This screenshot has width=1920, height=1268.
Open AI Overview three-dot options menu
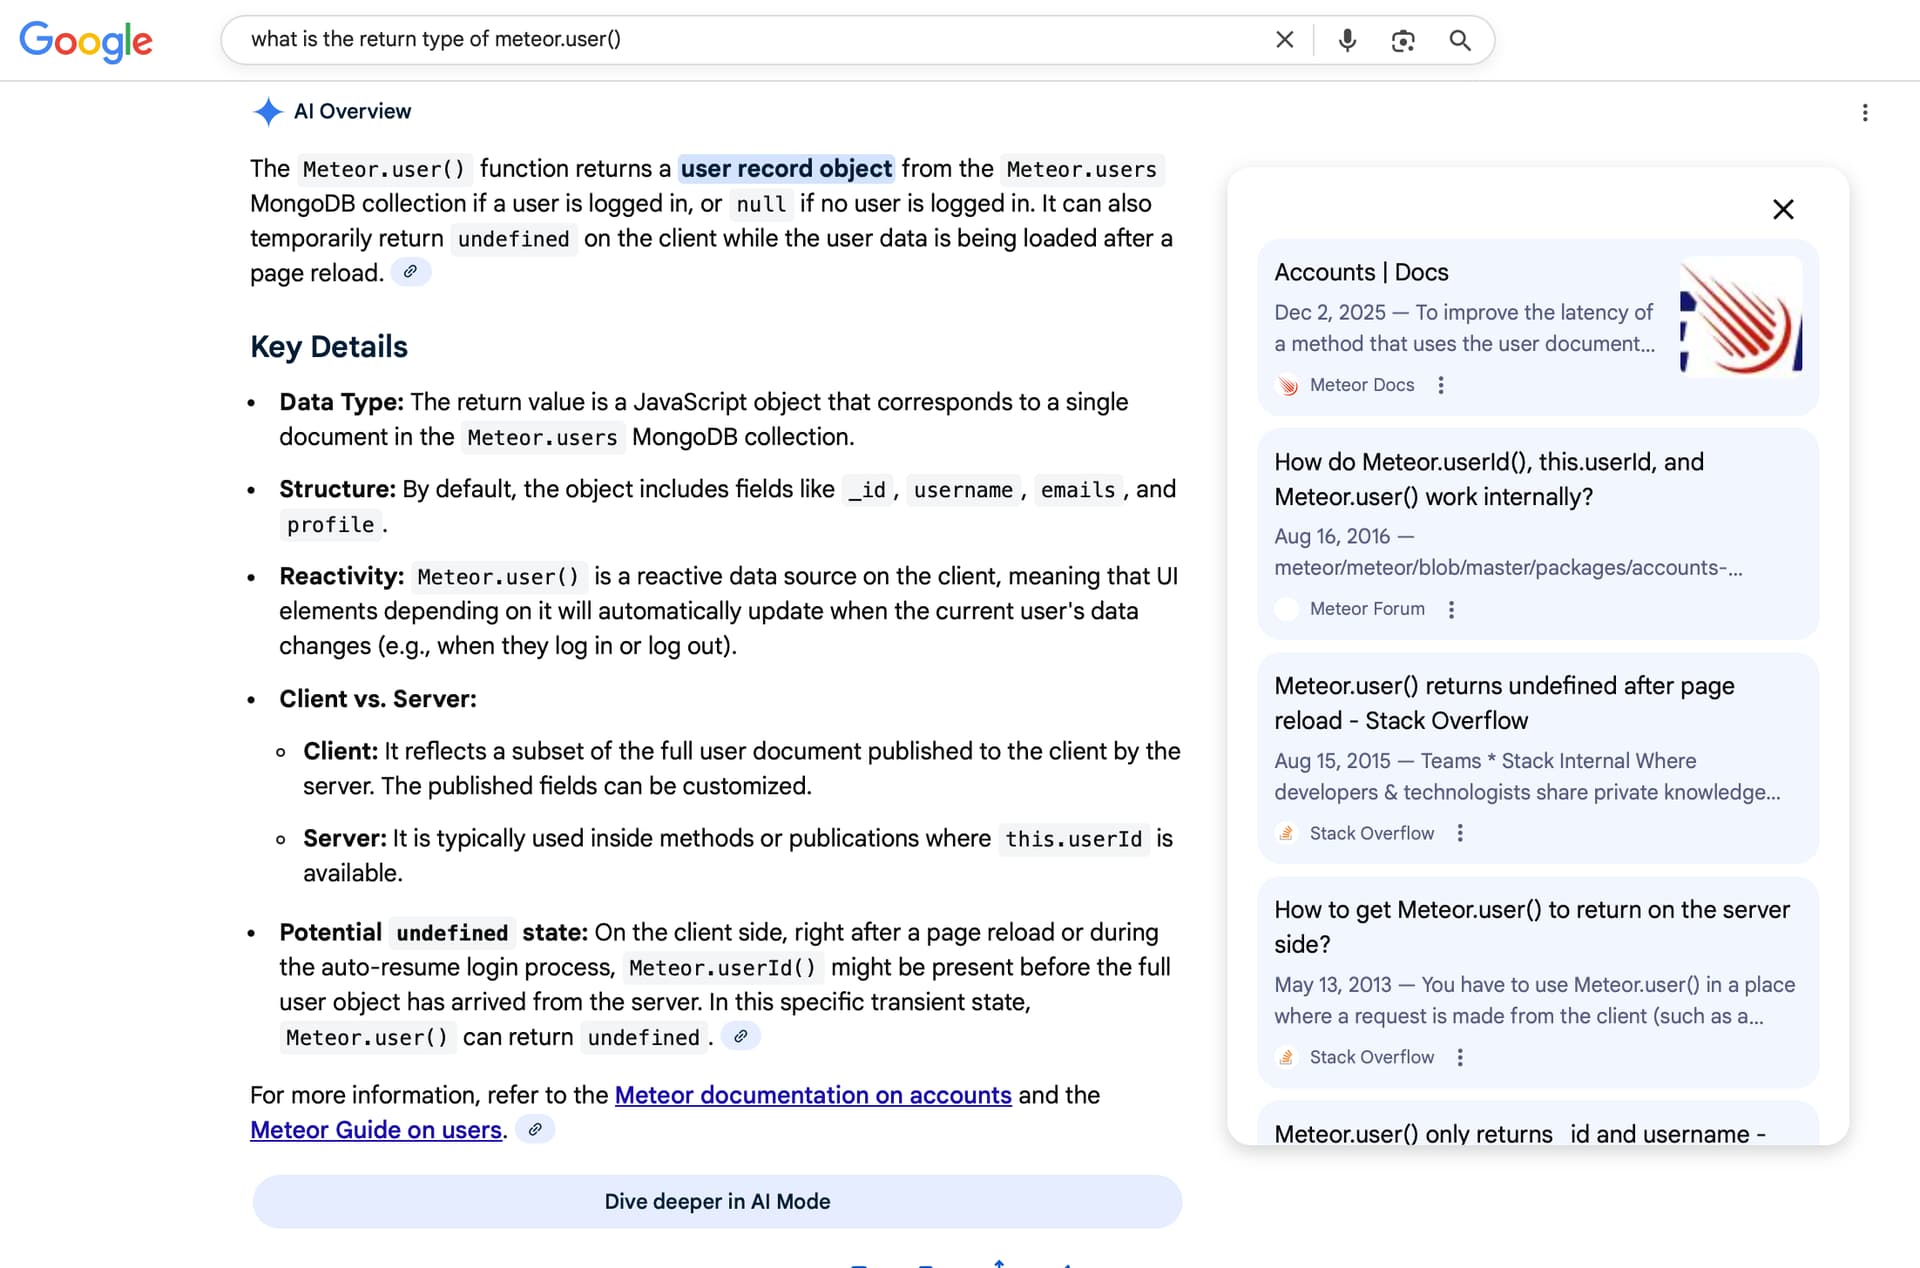tap(1864, 113)
